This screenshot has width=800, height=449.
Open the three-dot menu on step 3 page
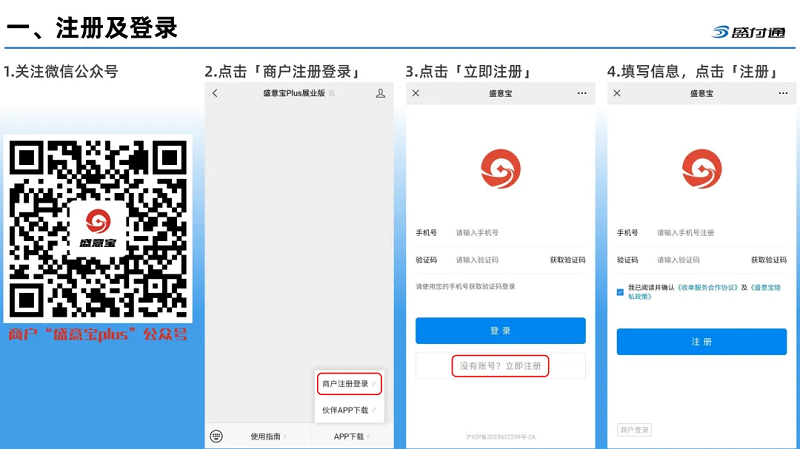tap(582, 93)
